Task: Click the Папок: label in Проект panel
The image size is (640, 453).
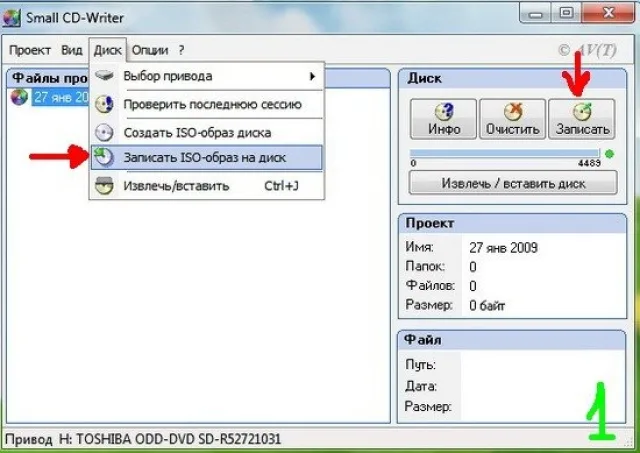Action: click(x=425, y=266)
